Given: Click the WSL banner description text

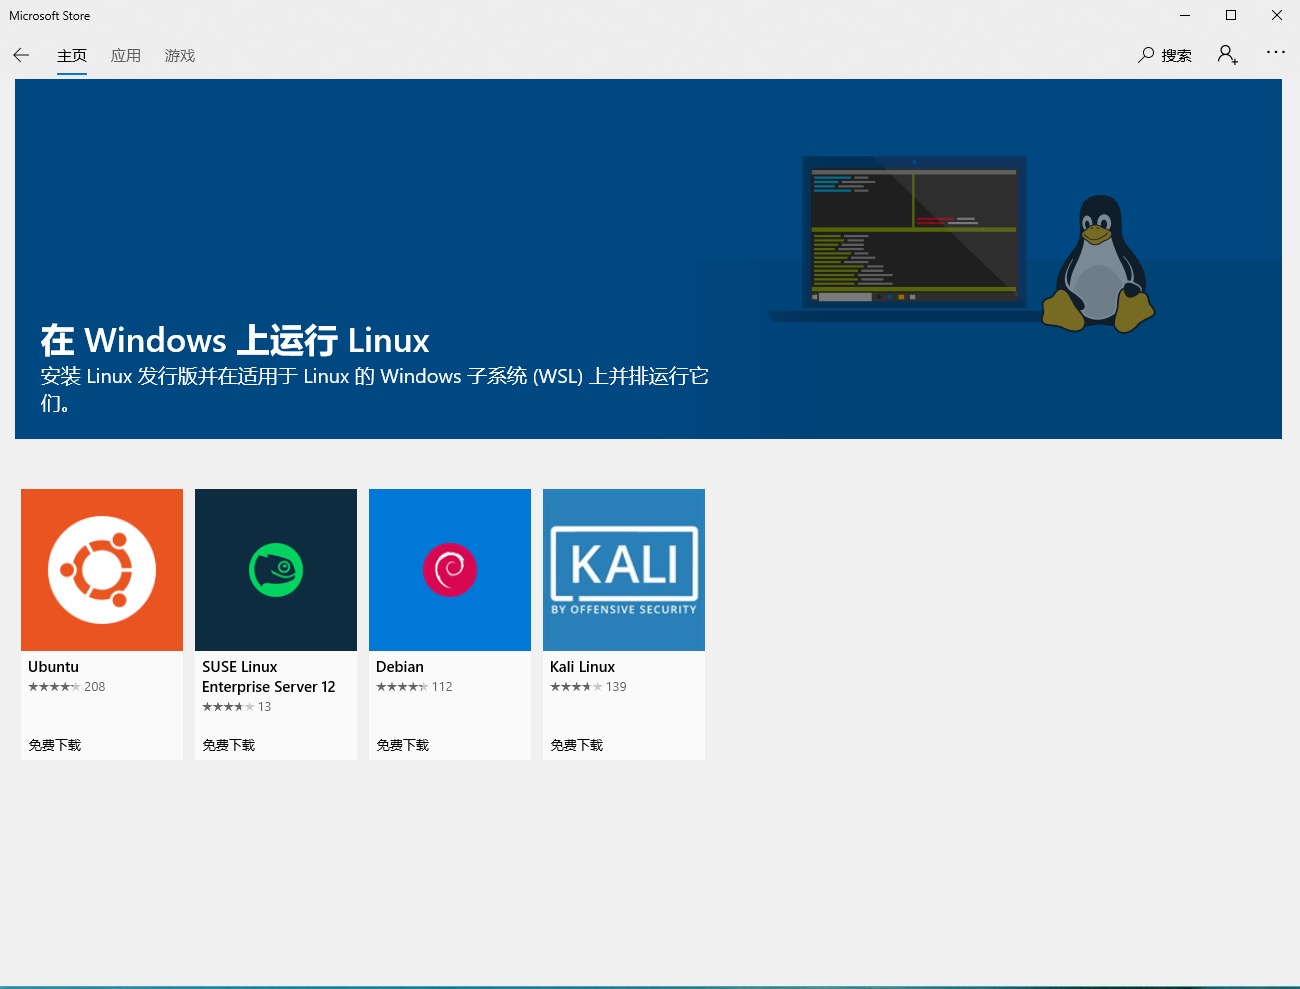Looking at the screenshot, I should pos(374,389).
